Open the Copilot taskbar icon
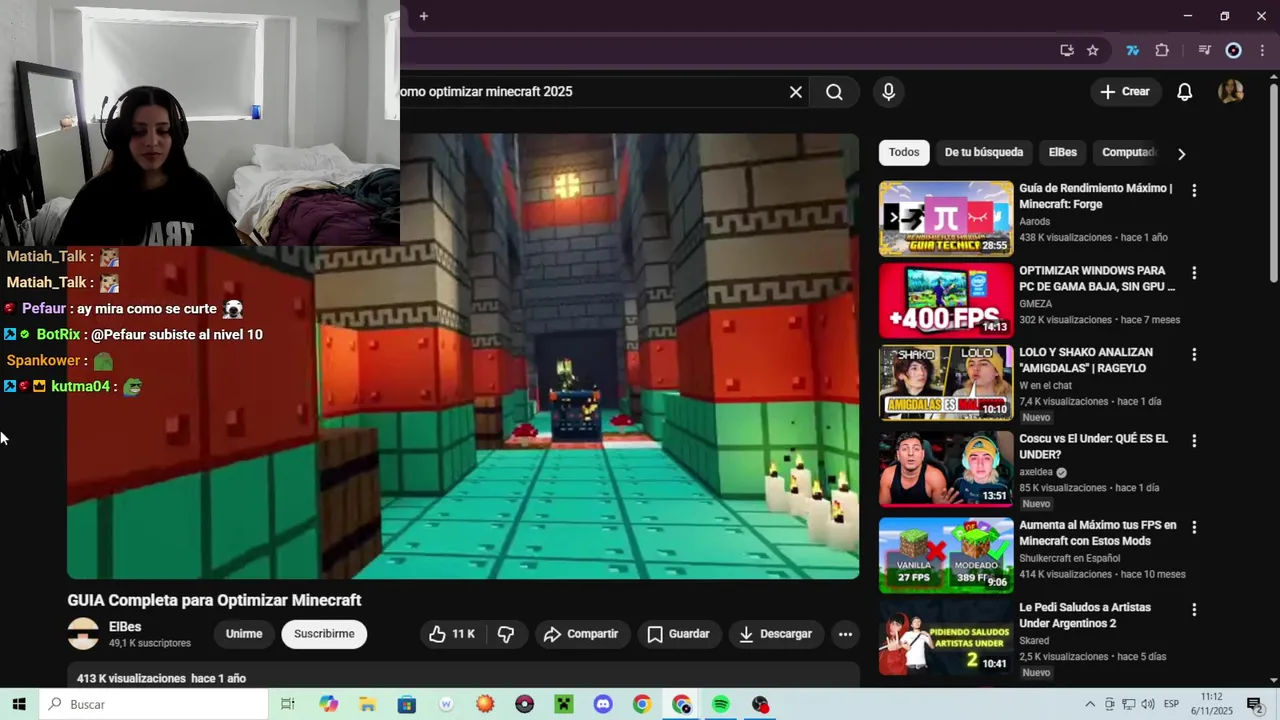Image resolution: width=1280 pixels, height=720 pixels. point(329,704)
